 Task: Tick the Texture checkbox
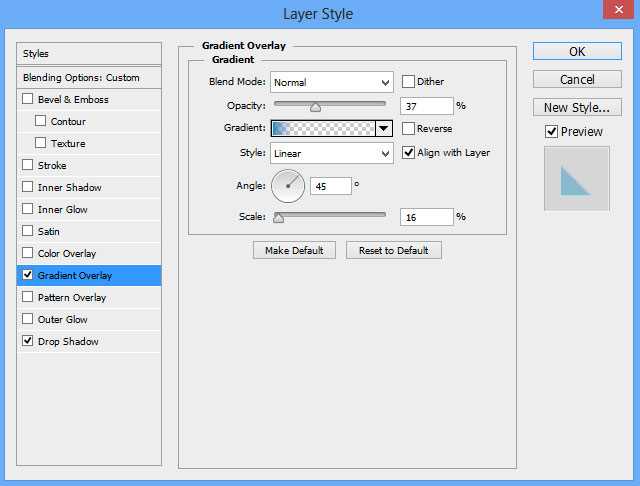(40, 143)
